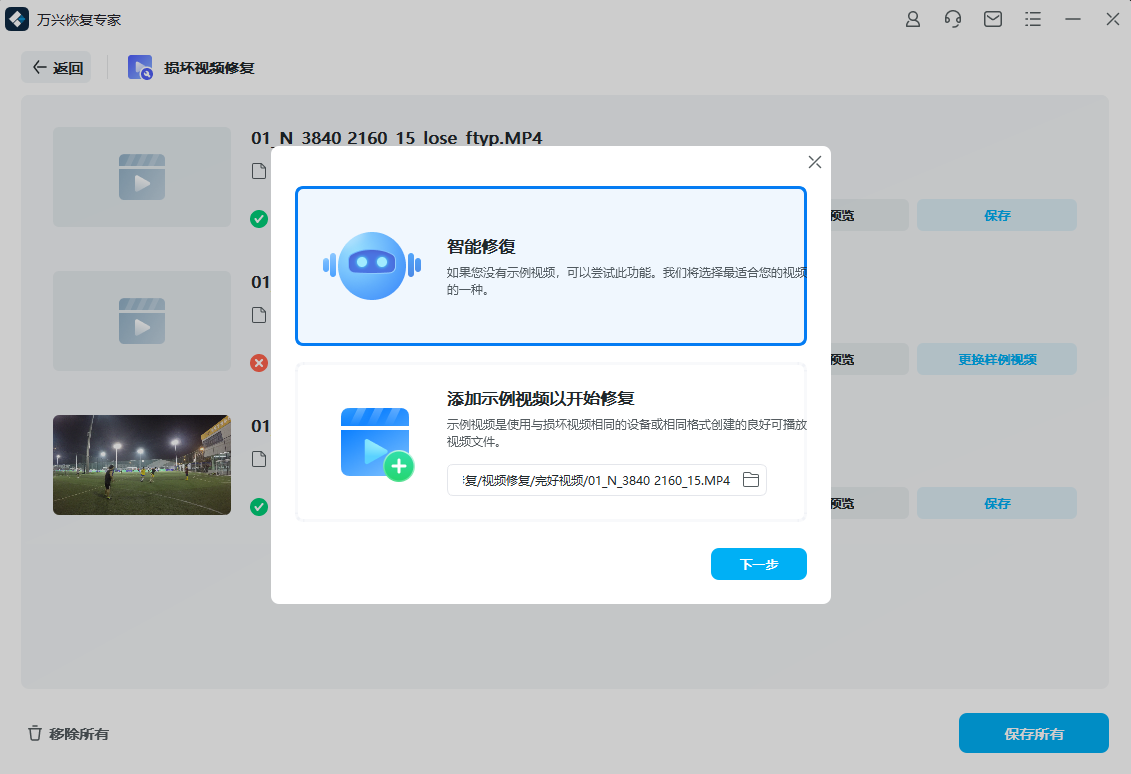1131x774 pixels.
Task: Click the robot icon in the 智能修复 card
Action: click(372, 266)
